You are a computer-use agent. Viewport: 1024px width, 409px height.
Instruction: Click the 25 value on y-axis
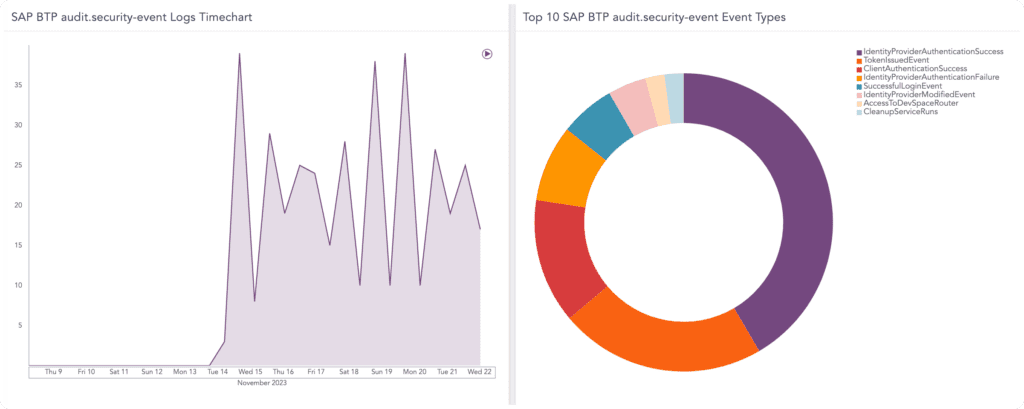click(x=18, y=165)
